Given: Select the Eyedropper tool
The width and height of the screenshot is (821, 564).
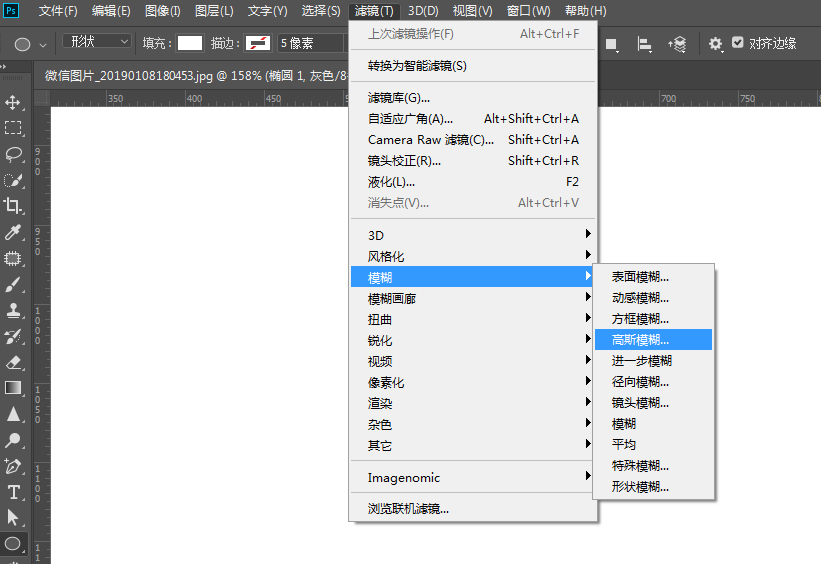Looking at the screenshot, I should tap(13, 232).
